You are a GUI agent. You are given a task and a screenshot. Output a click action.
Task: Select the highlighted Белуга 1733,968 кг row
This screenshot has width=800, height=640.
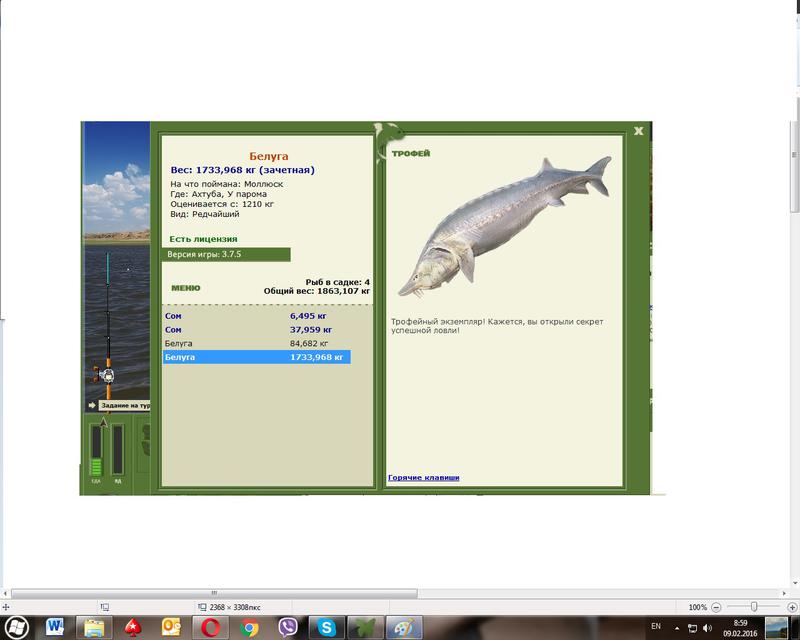[257, 357]
